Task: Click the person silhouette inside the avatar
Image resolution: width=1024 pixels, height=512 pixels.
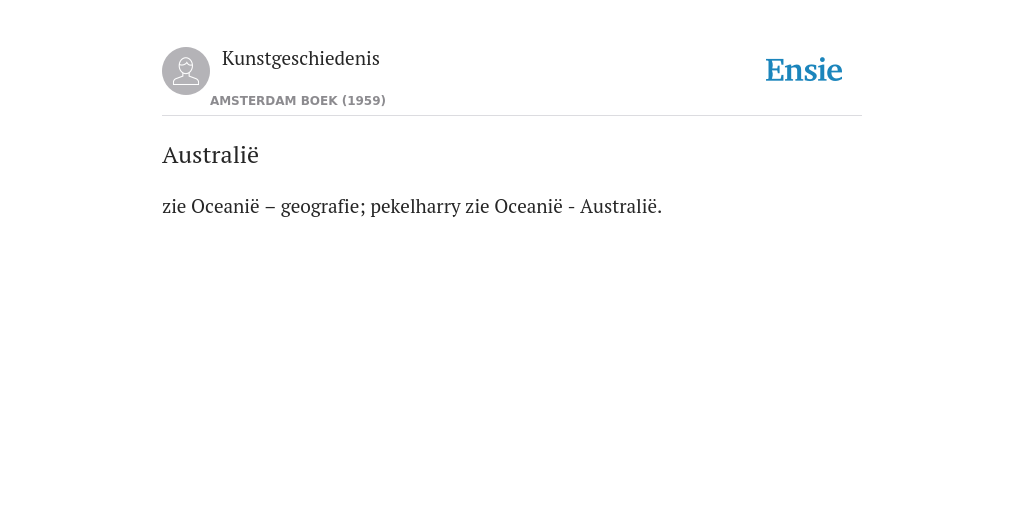Action: (186, 72)
